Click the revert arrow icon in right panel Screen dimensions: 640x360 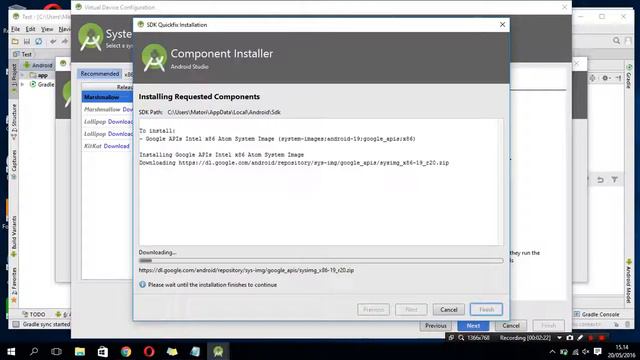tap(600, 180)
